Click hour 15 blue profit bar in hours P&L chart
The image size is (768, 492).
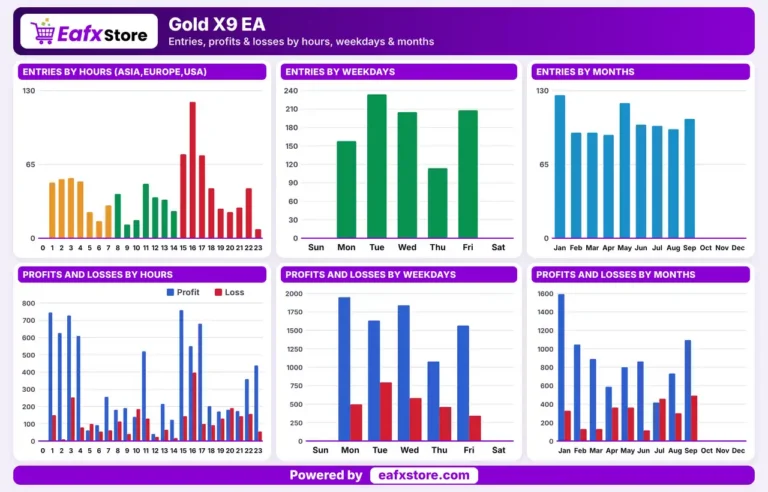pyautogui.click(x=181, y=375)
